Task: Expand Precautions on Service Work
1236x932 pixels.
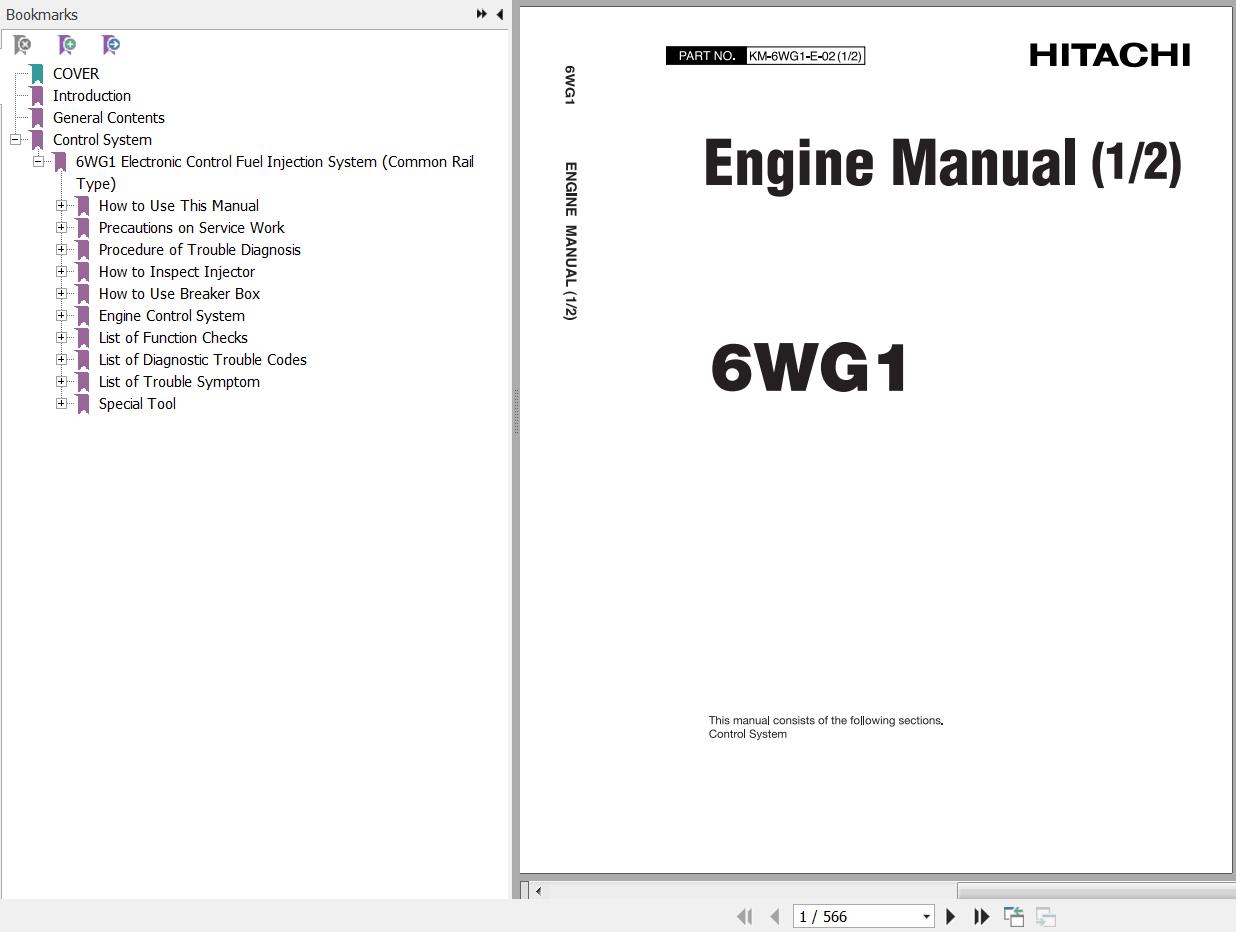Action: tap(61, 228)
